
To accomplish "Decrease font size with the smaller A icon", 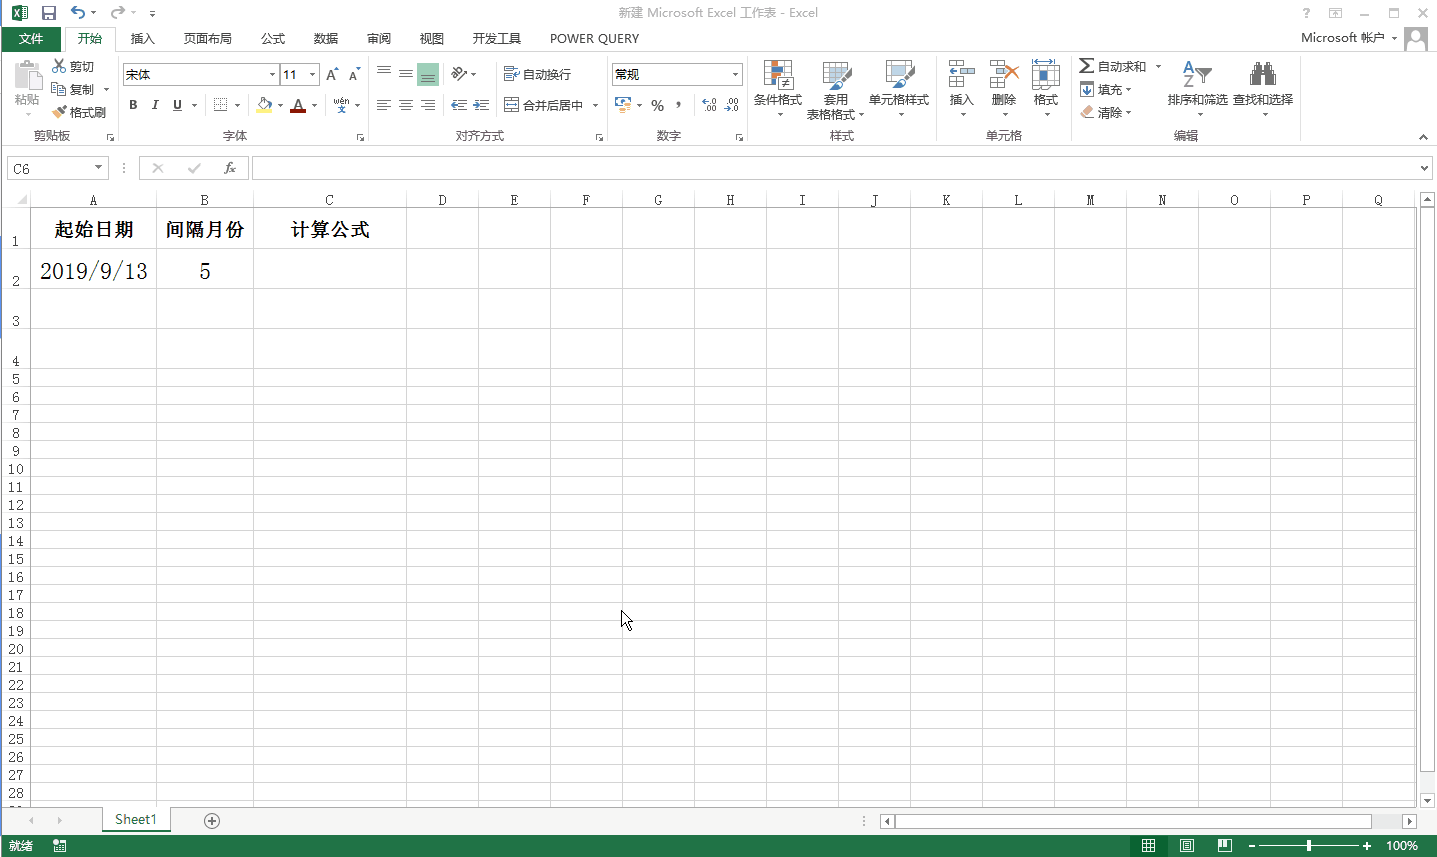I will pos(354,74).
